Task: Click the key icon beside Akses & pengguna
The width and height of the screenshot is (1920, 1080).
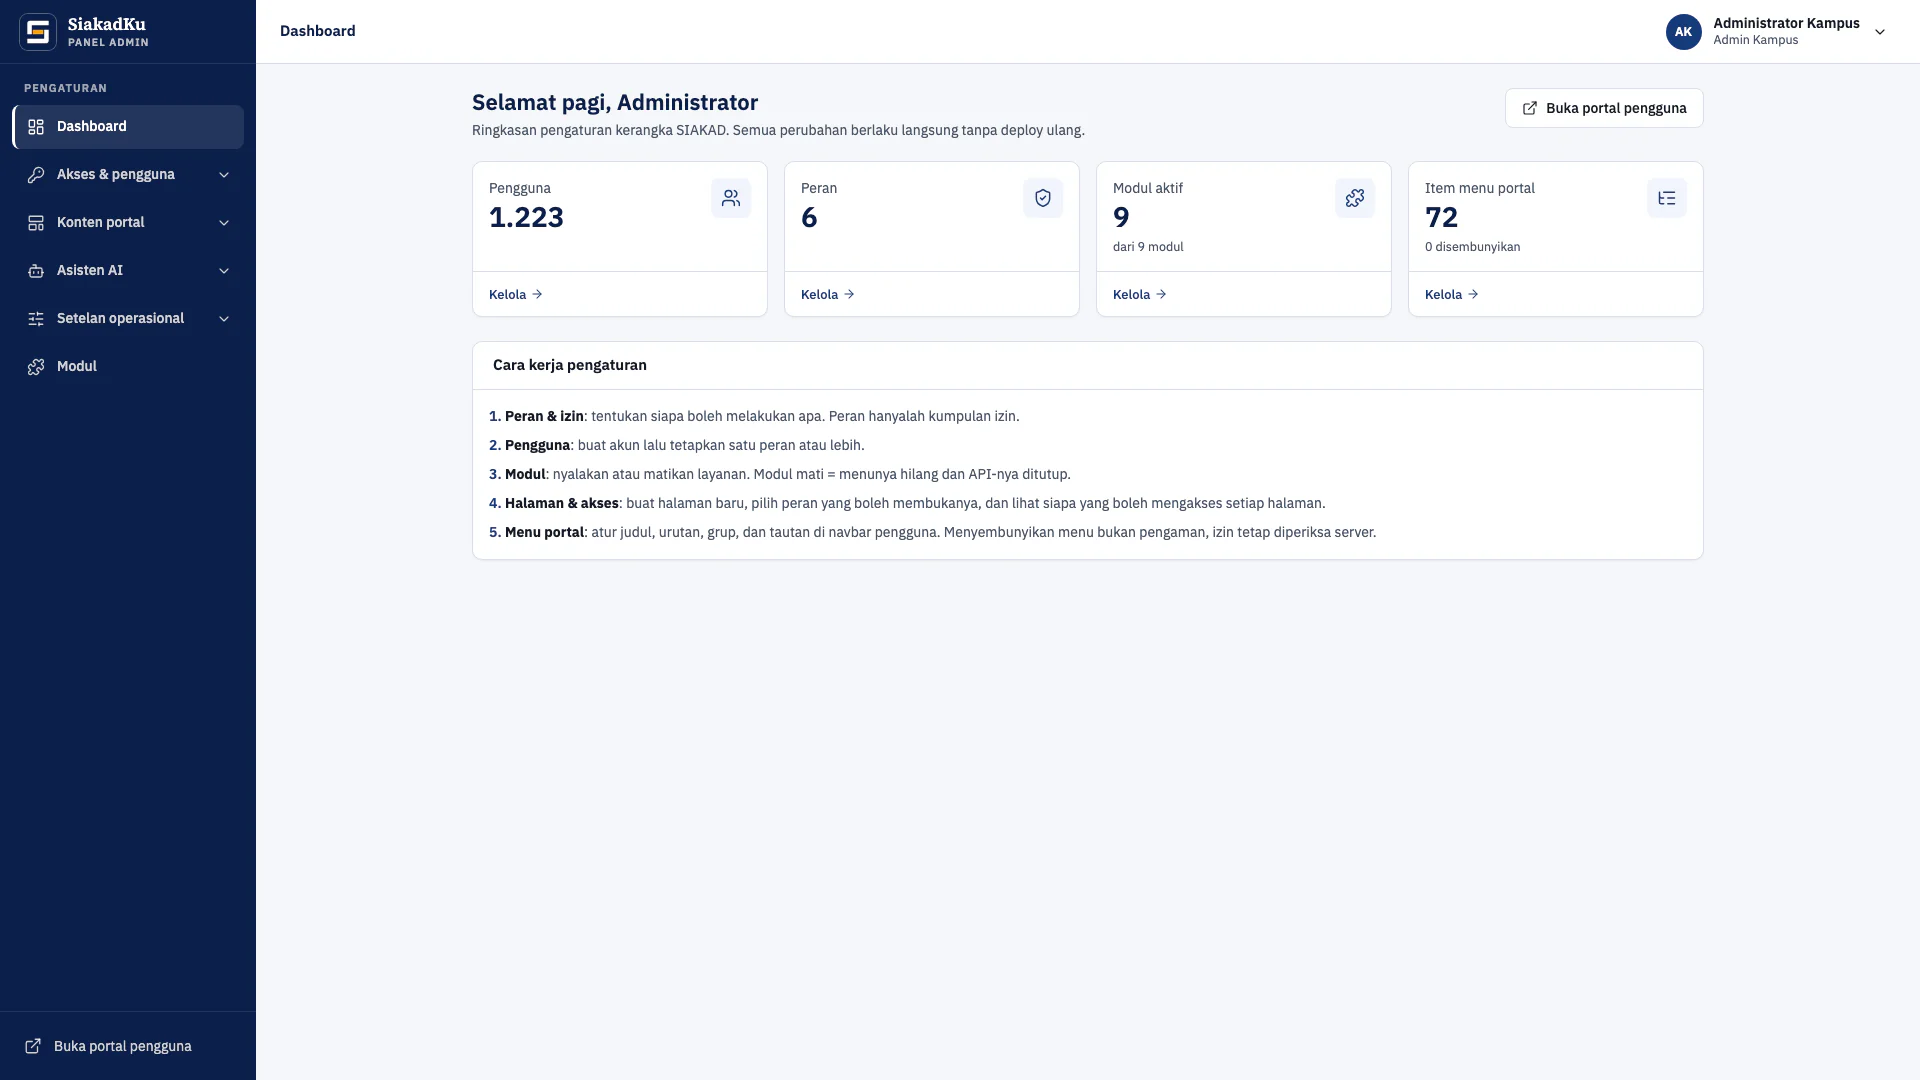Action: [36, 175]
